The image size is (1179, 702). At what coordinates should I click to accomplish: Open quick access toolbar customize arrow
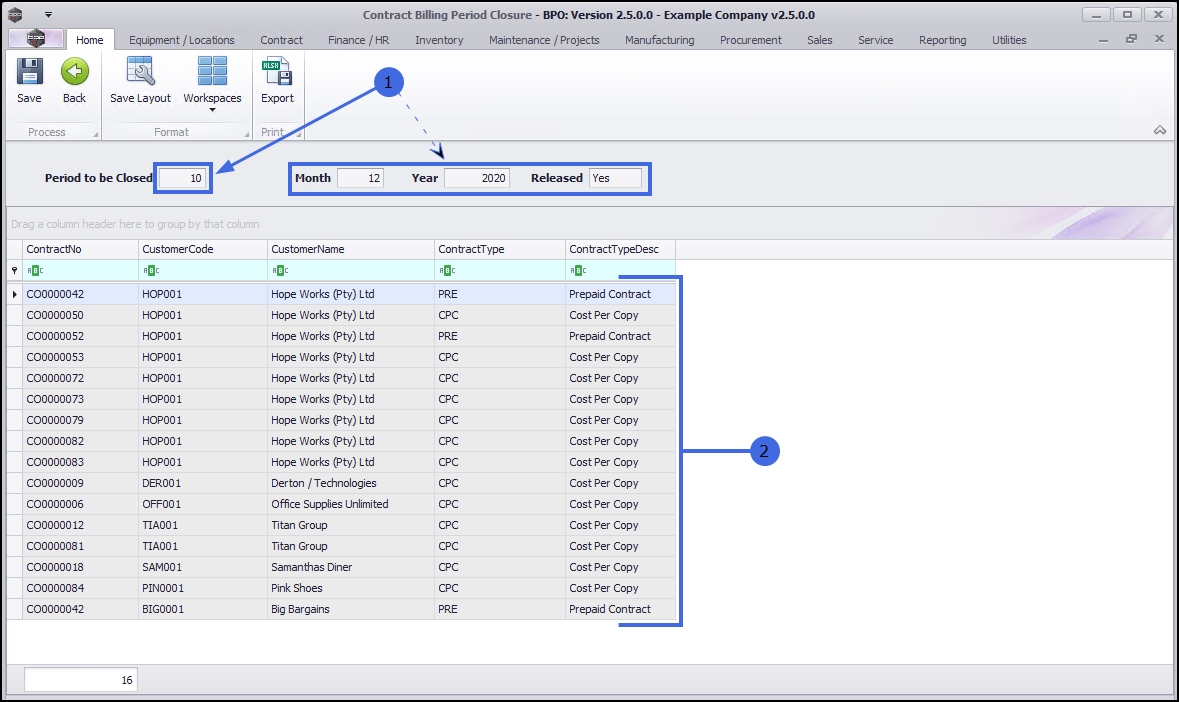pos(48,14)
